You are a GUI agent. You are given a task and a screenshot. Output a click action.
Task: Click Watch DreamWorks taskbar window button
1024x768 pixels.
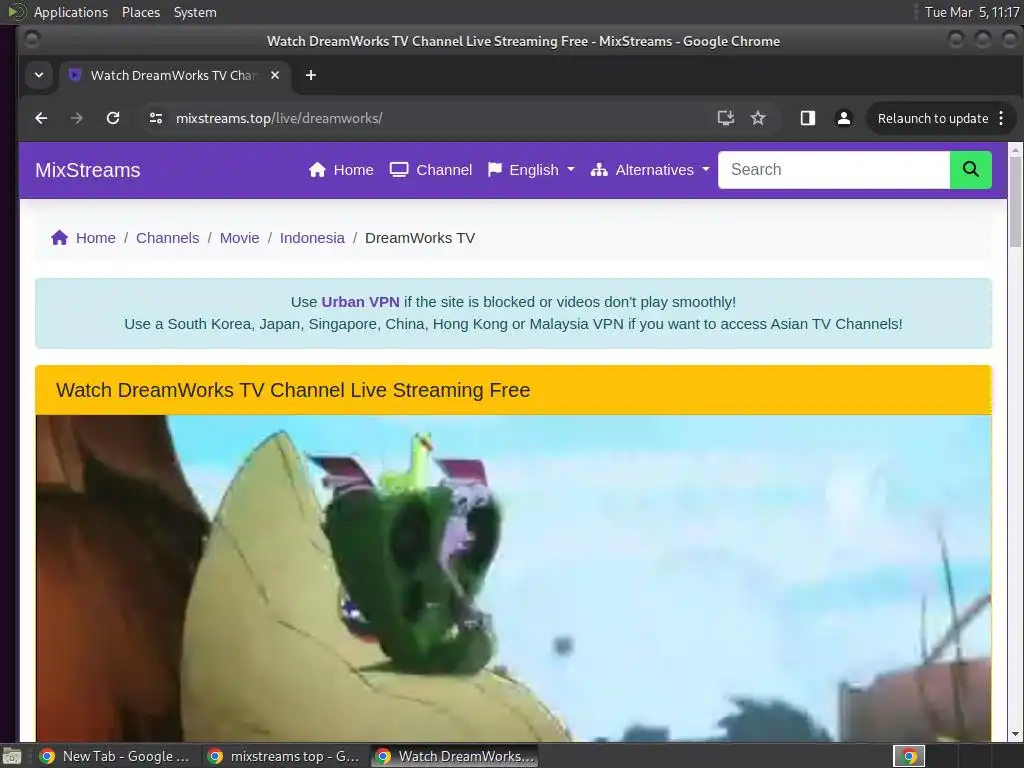[x=455, y=756]
